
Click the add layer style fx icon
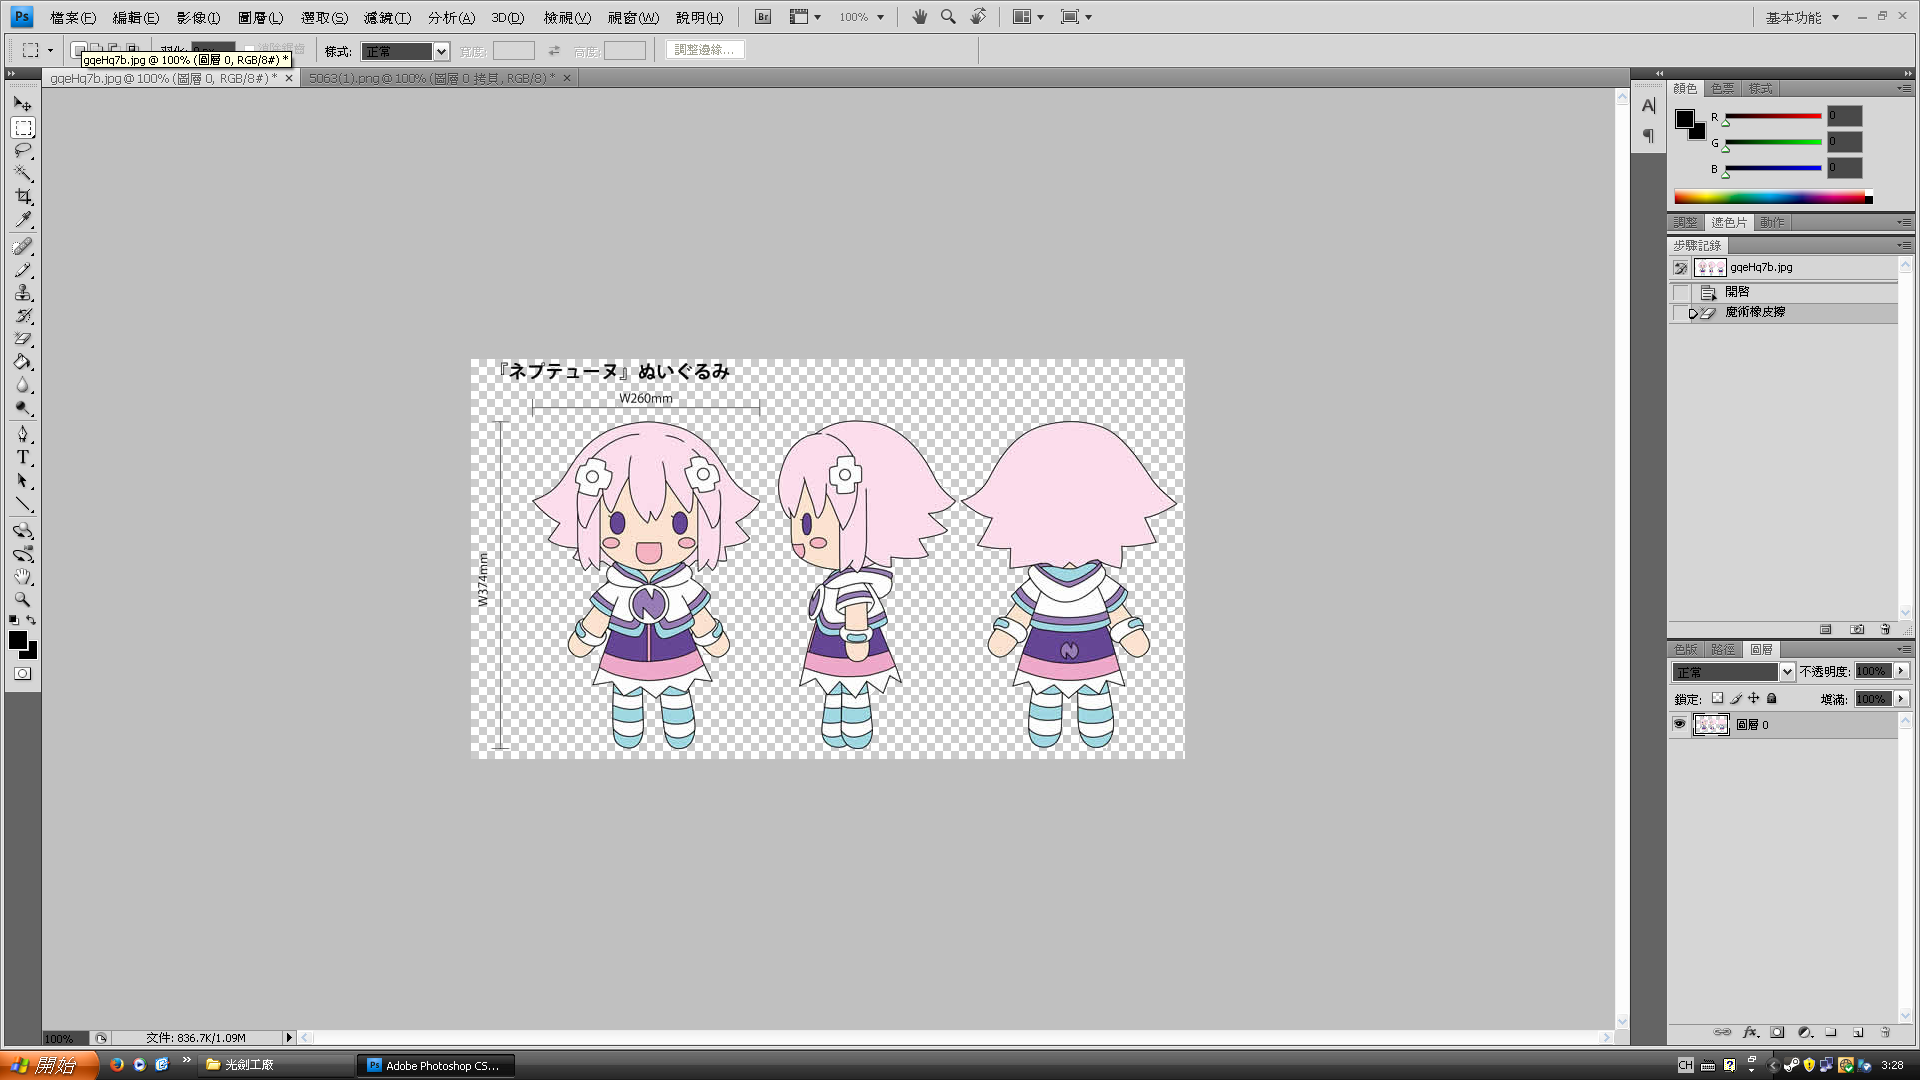pyautogui.click(x=1750, y=1032)
